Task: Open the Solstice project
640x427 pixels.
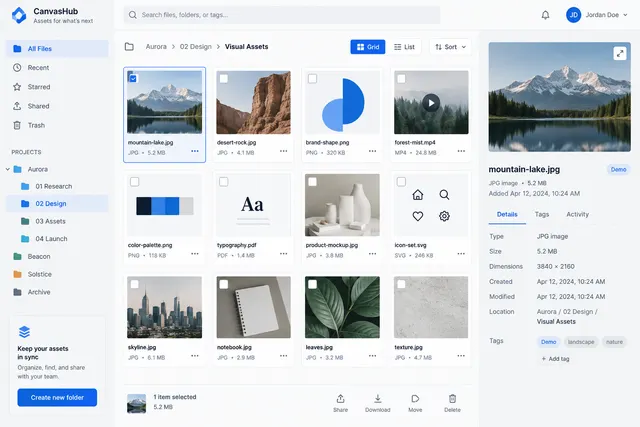Action: click(57, 274)
